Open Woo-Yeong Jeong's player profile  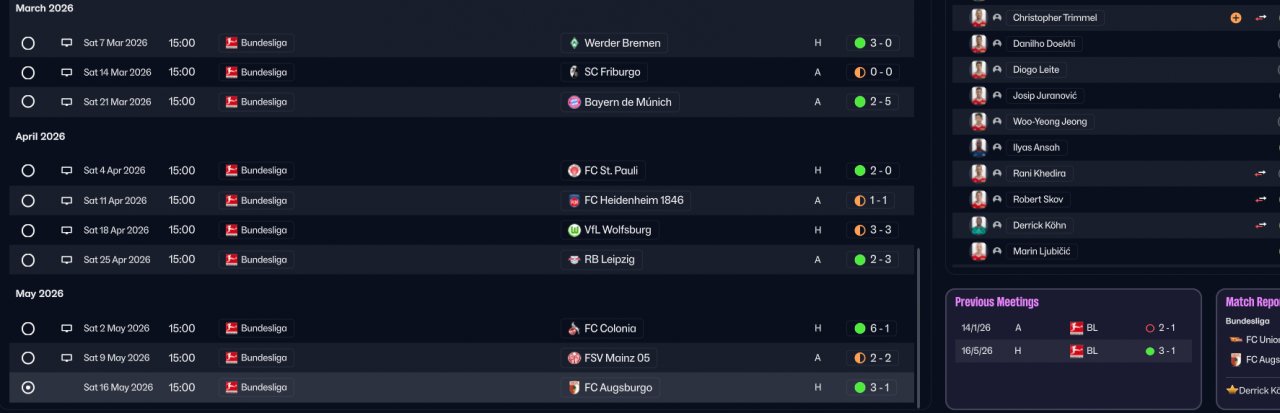coord(1049,122)
